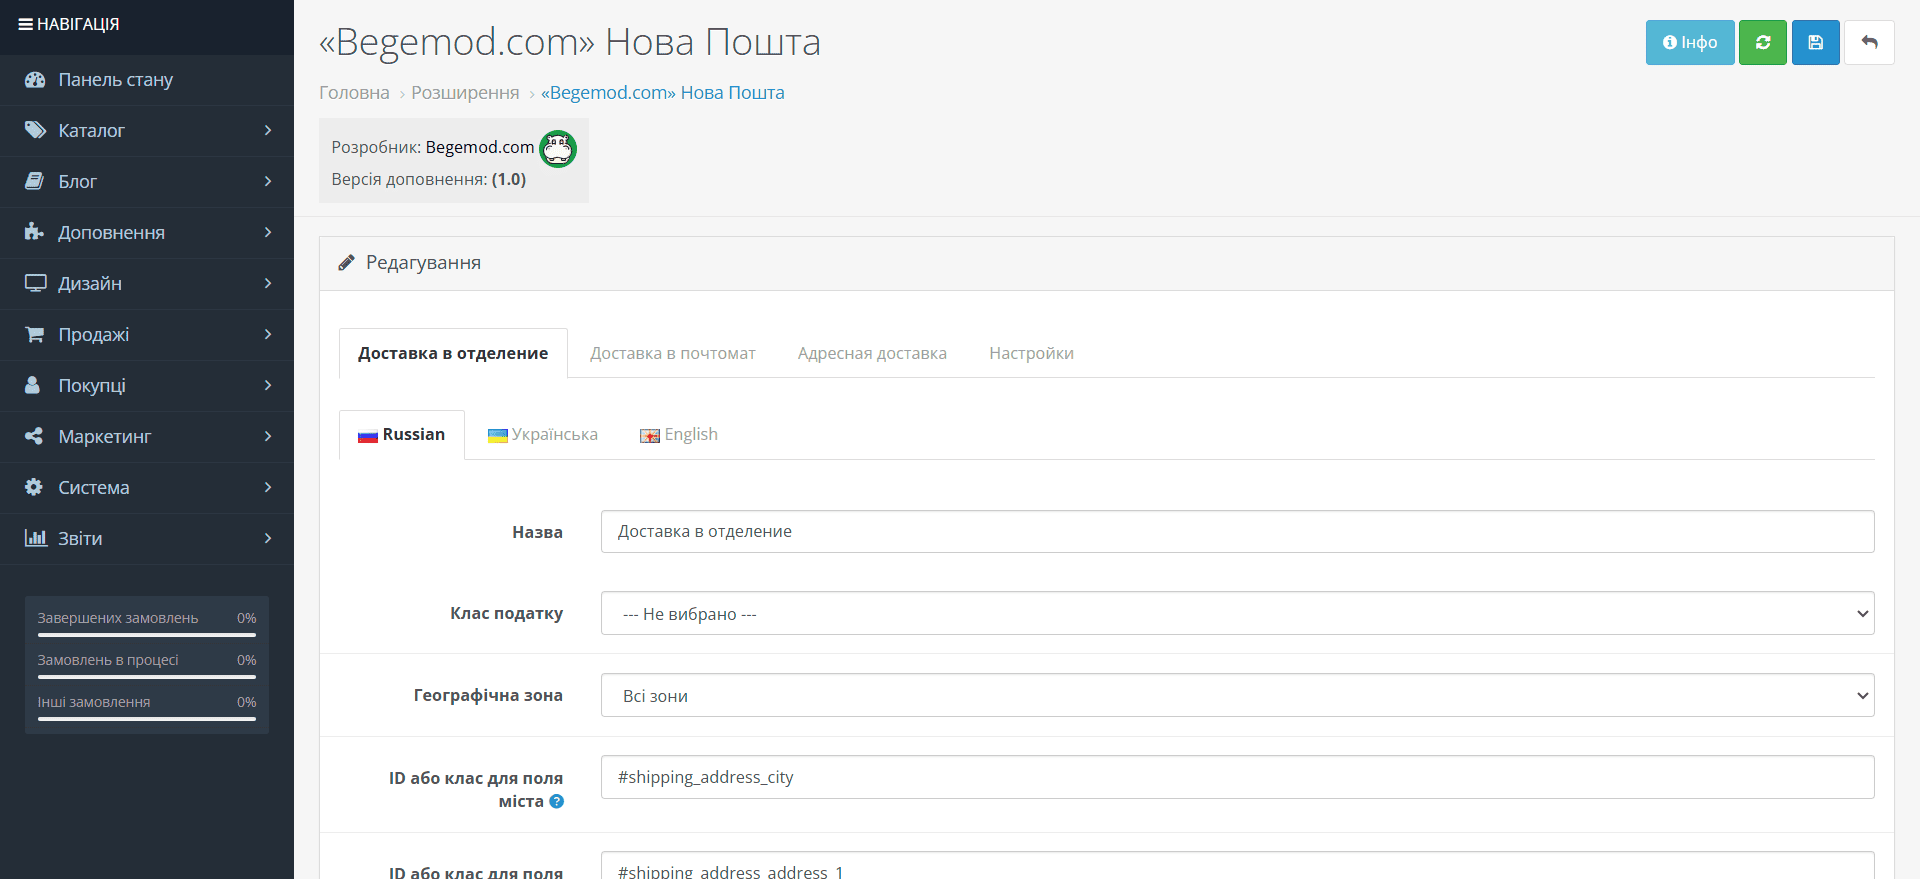Viewport: 1920px width, 879px height.
Task: Click the help icon next to міста label
Action: (x=557, y=801)
